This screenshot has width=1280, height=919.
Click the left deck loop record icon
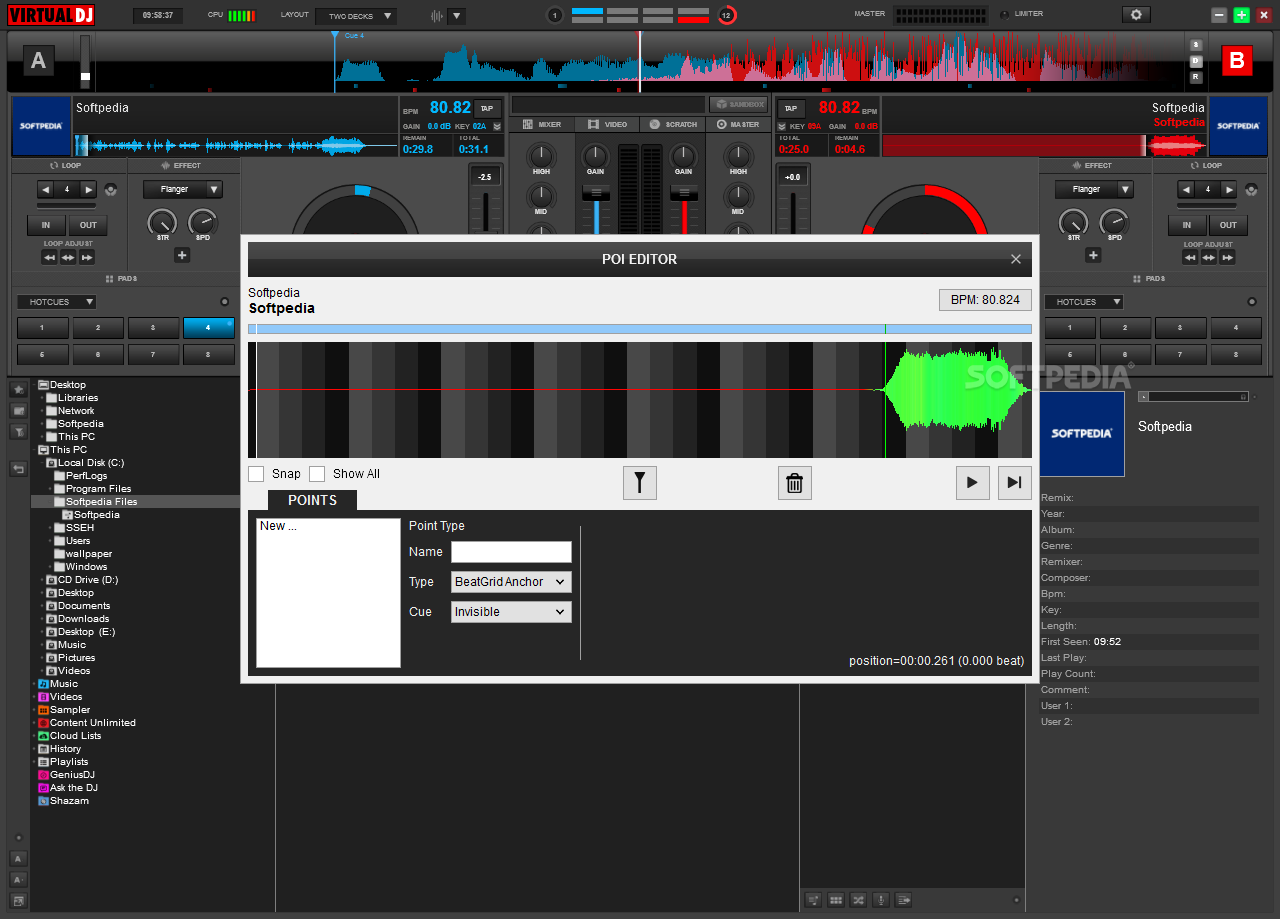click(x=110, y=189)
